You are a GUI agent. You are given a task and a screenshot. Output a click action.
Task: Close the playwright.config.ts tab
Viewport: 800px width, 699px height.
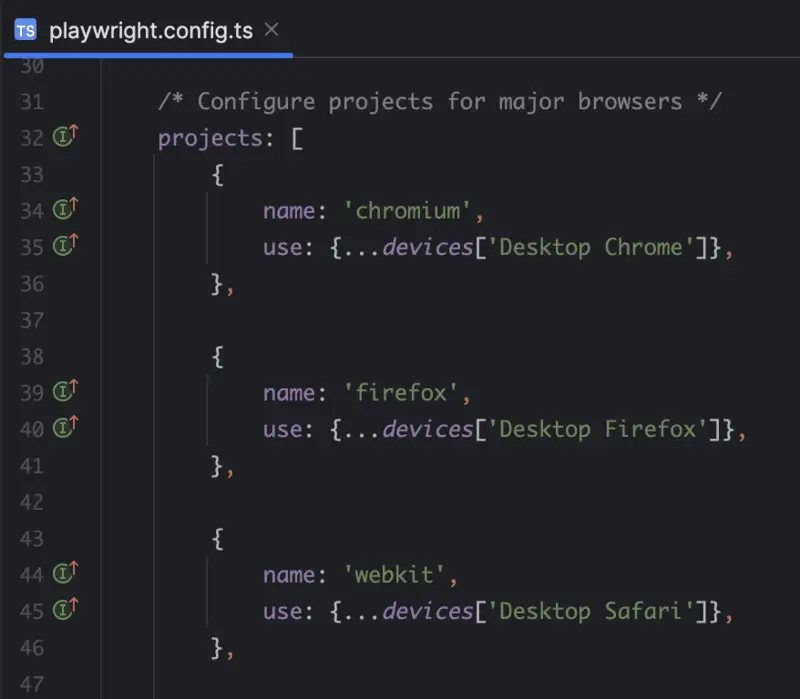tap(271, 30)
